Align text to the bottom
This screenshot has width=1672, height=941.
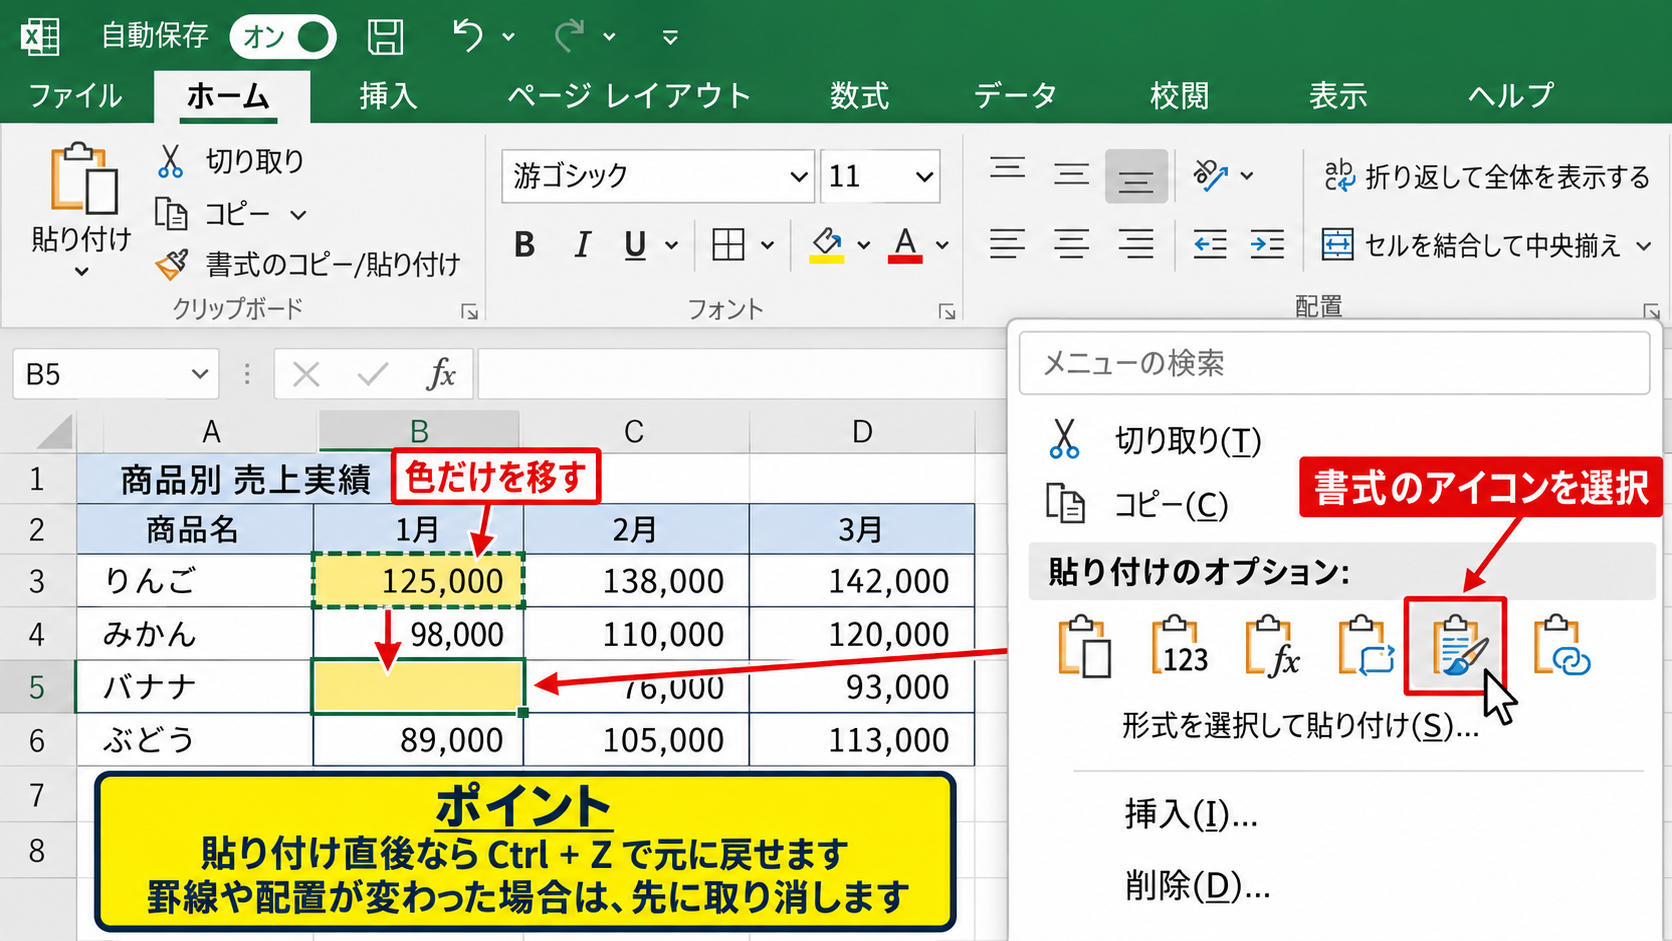click(x=1136, y=177)
